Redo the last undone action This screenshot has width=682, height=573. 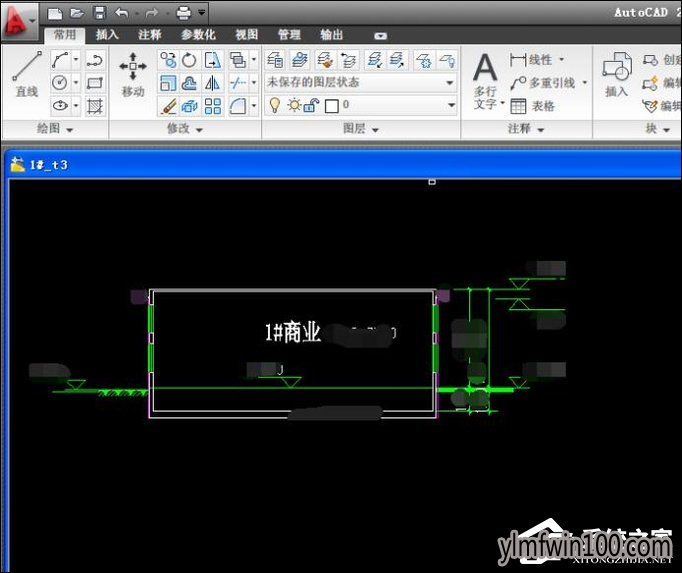(151, 13)
